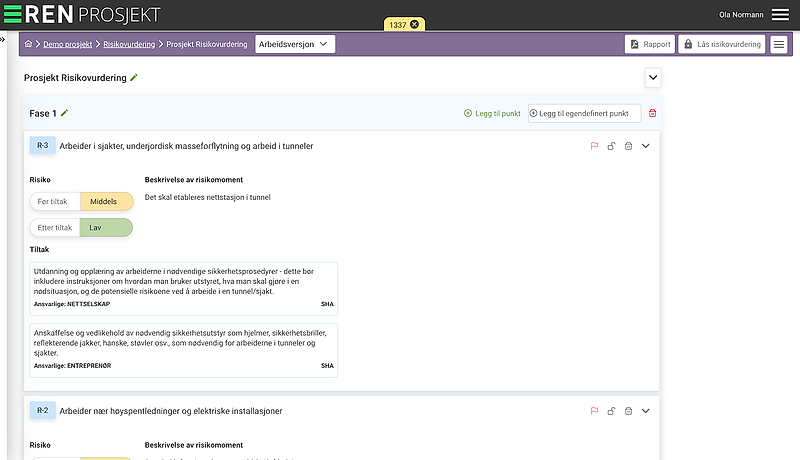Select the R-2 badge label
Screen dimensions: 800x460
[42, 411]
